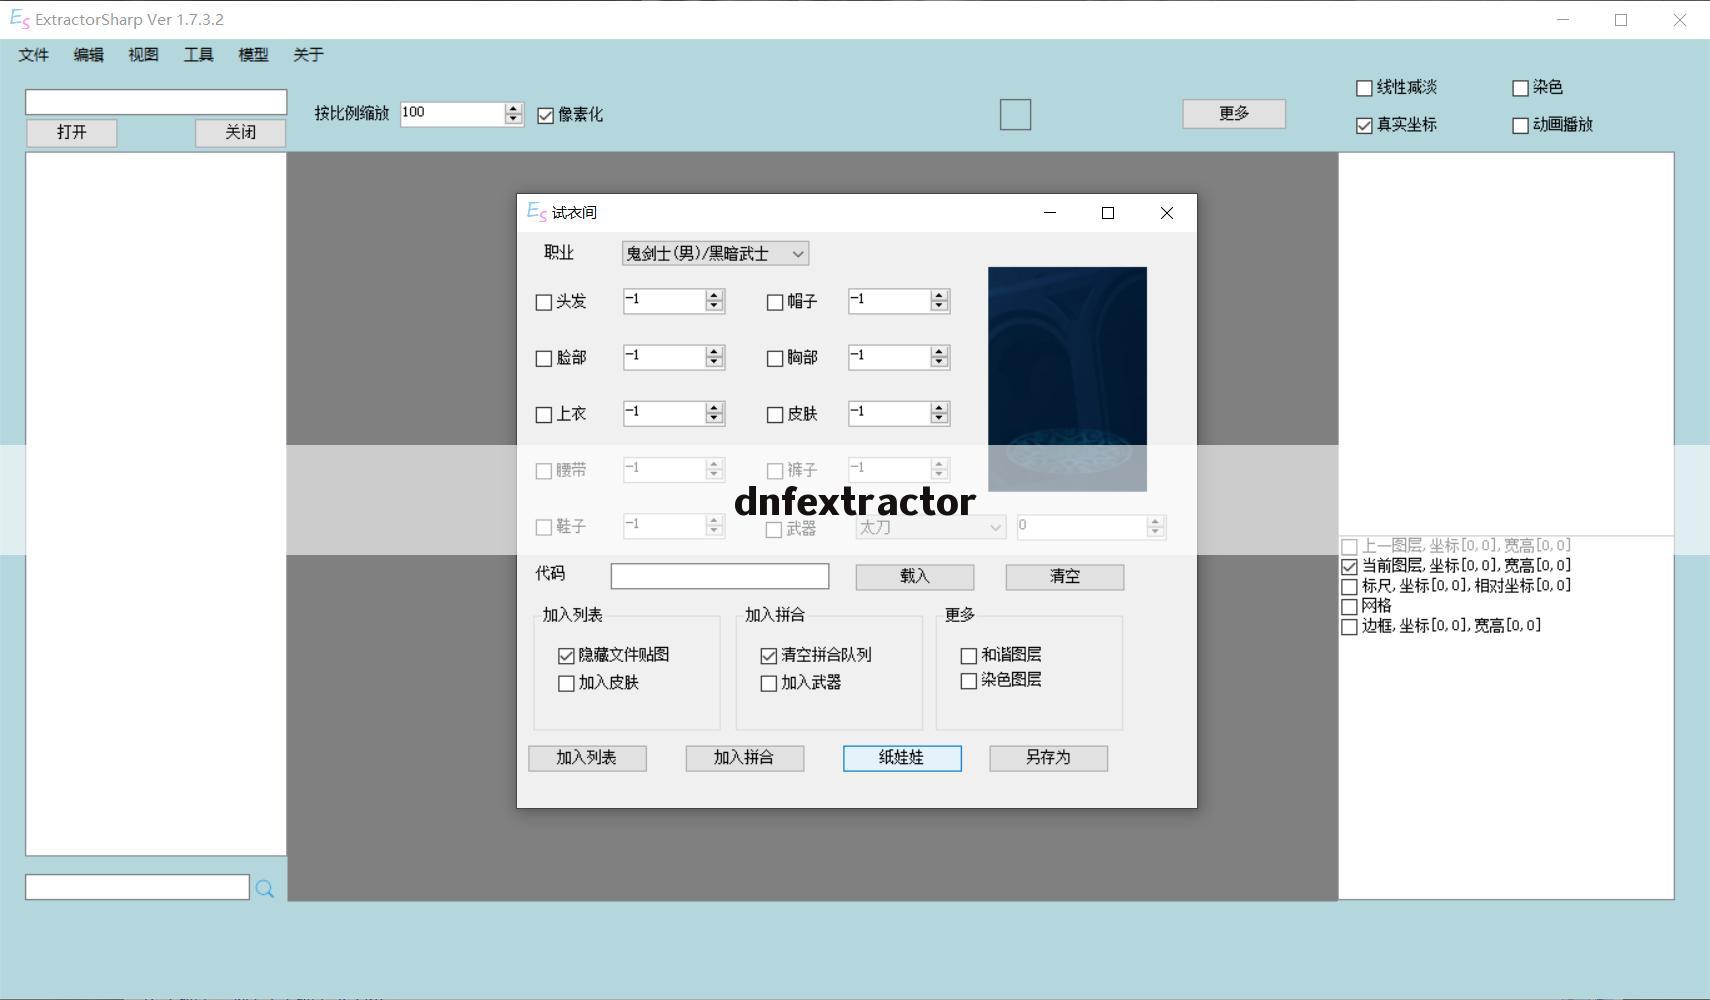
Task: Enable the 加入皮肤 checkbox
Action: point(566,684)
